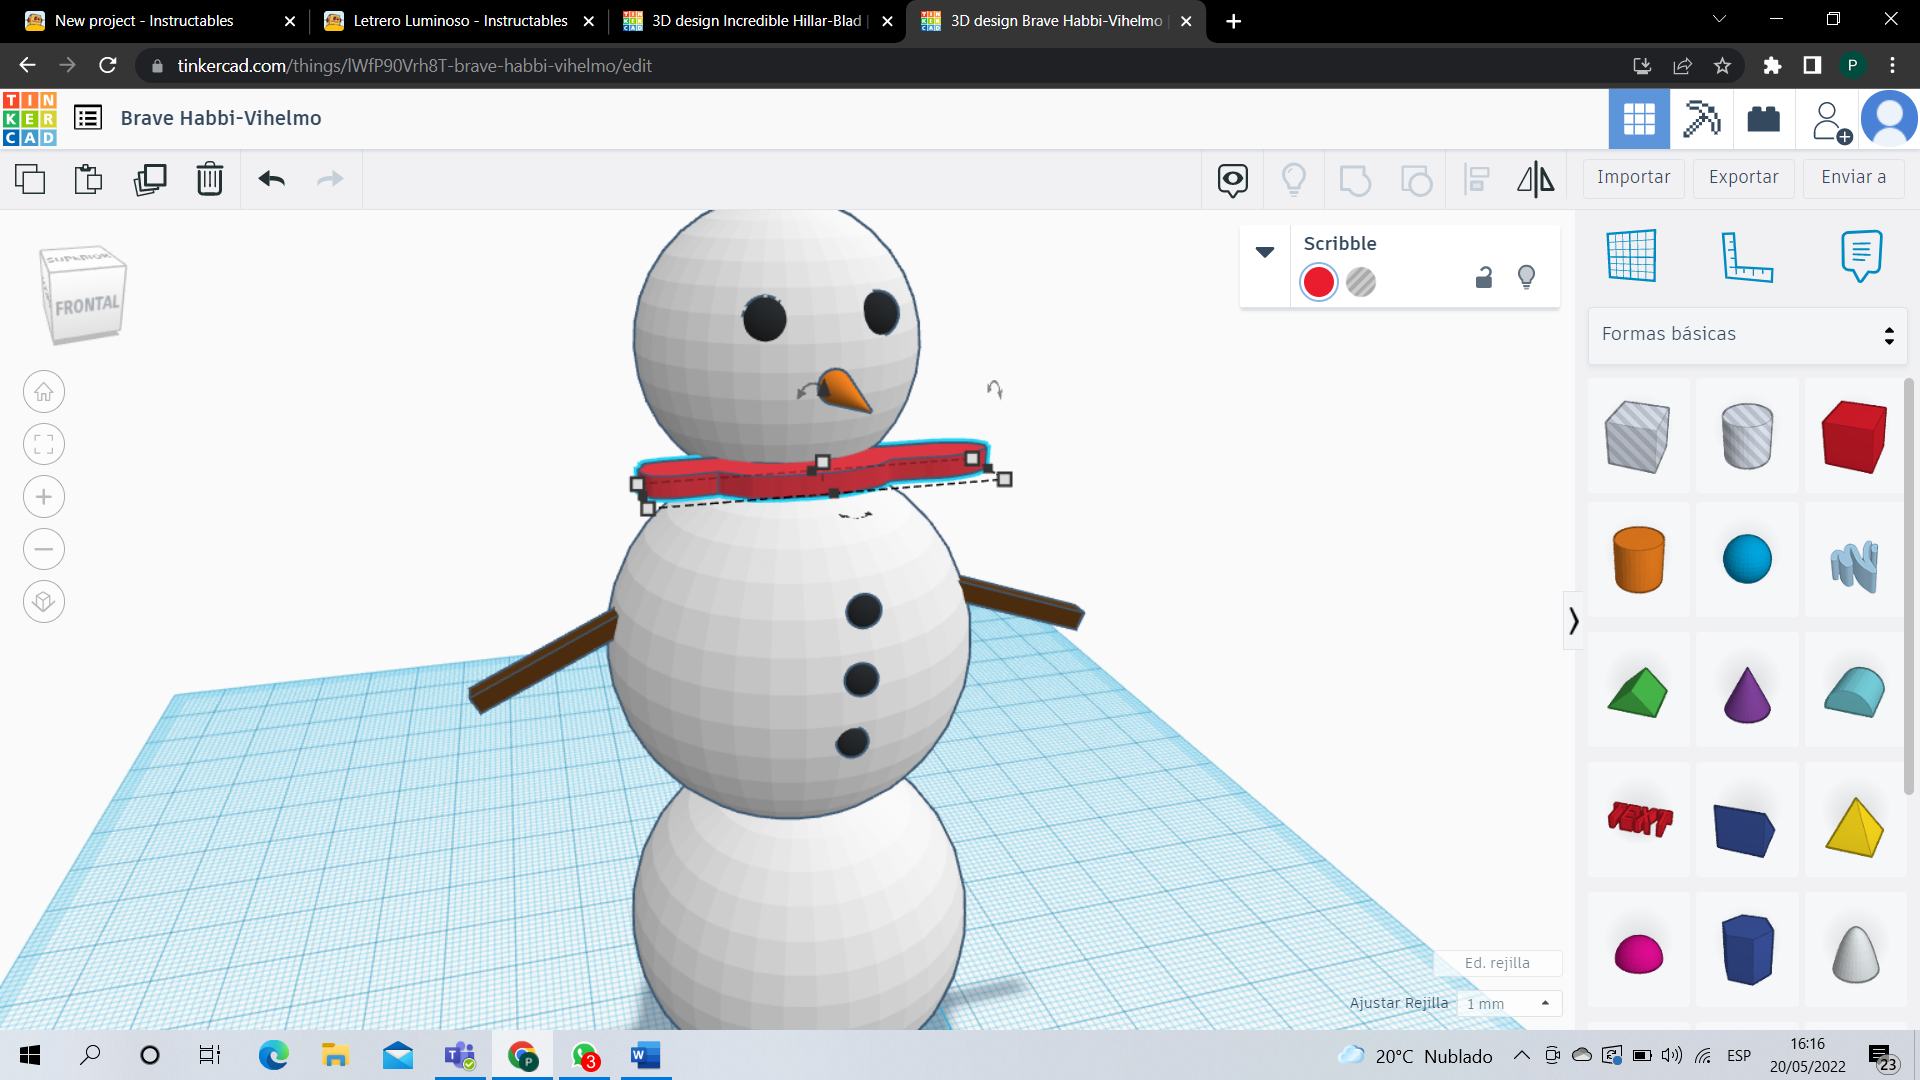This screenshot has height=1080, width=1920.
Task: Click Home view button
Action: [x=44, y=392]
